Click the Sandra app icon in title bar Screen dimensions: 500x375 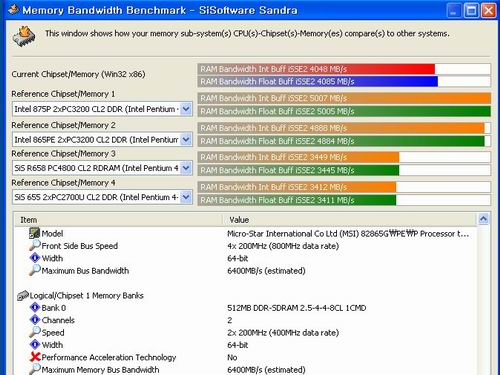13,10
